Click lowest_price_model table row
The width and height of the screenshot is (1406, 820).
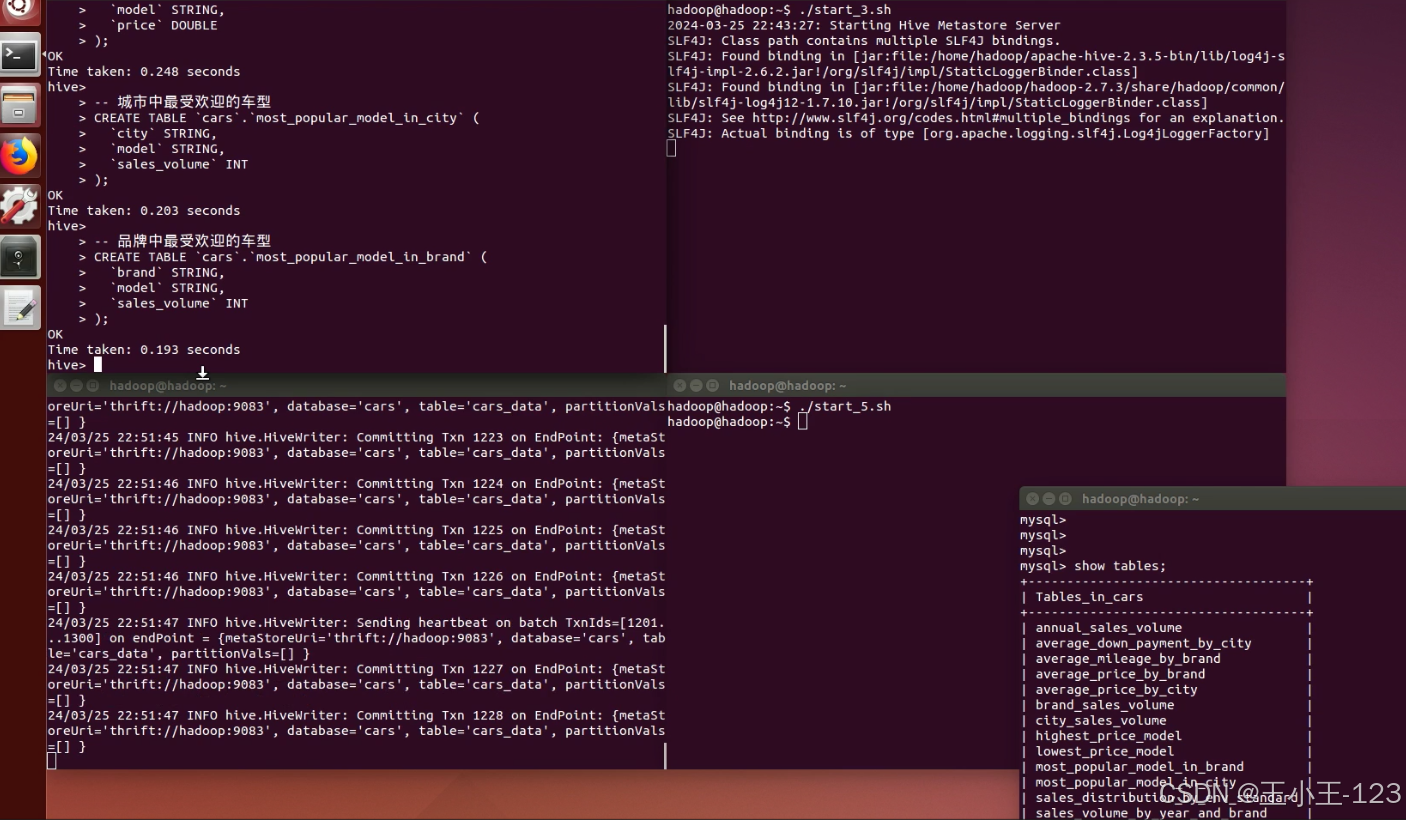1105,751
